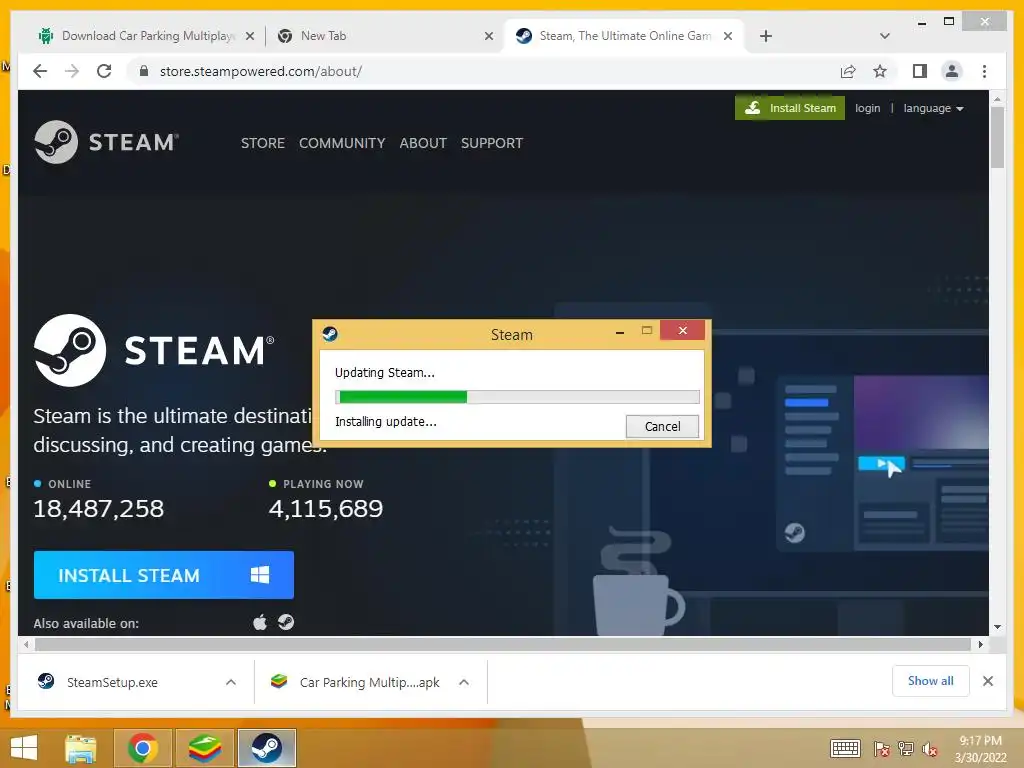Click the Updating Steam progress bar

[x=517, y=396]
